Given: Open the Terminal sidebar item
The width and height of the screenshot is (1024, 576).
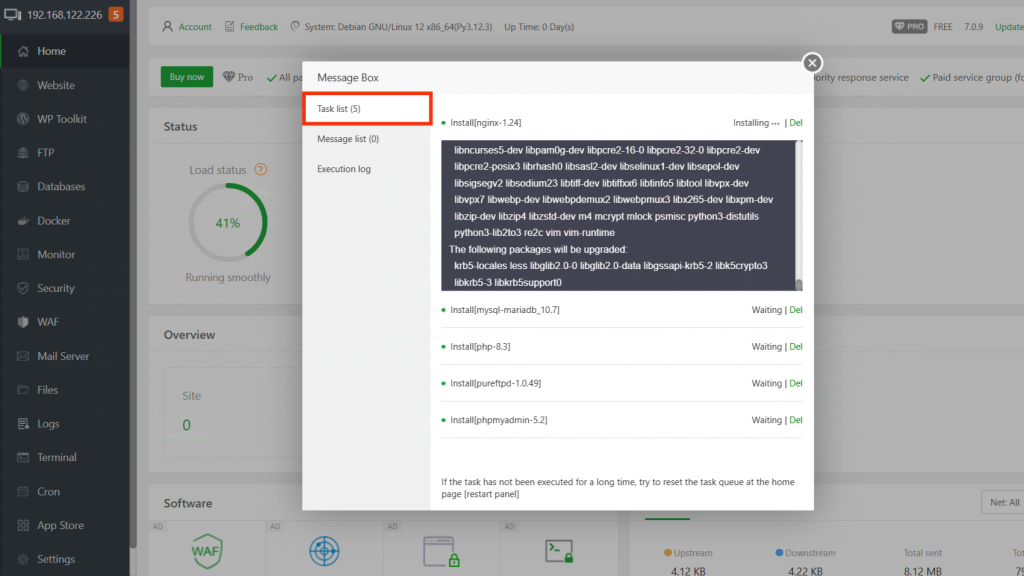Looking at the screenshot, I should [x=56, y=457].
